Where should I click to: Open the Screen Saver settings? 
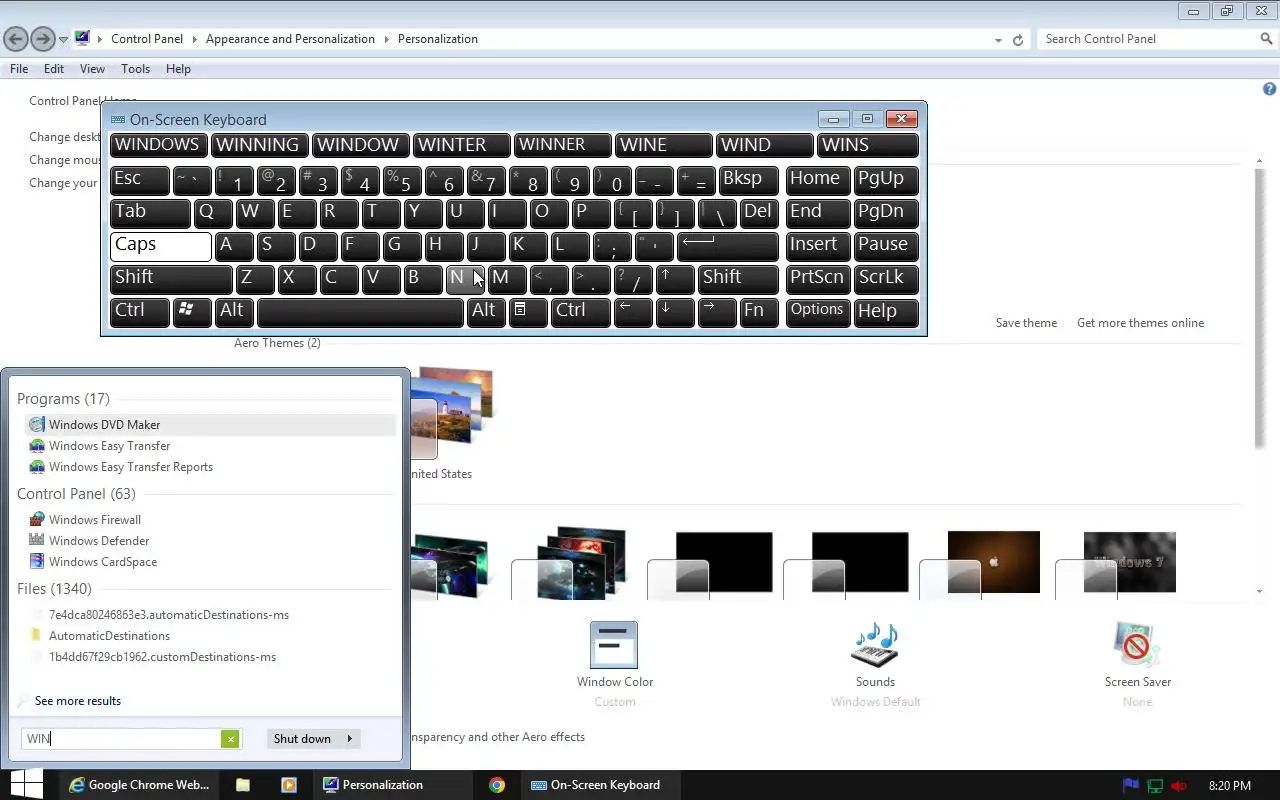pyautogui.click(x=1137, y=655)
